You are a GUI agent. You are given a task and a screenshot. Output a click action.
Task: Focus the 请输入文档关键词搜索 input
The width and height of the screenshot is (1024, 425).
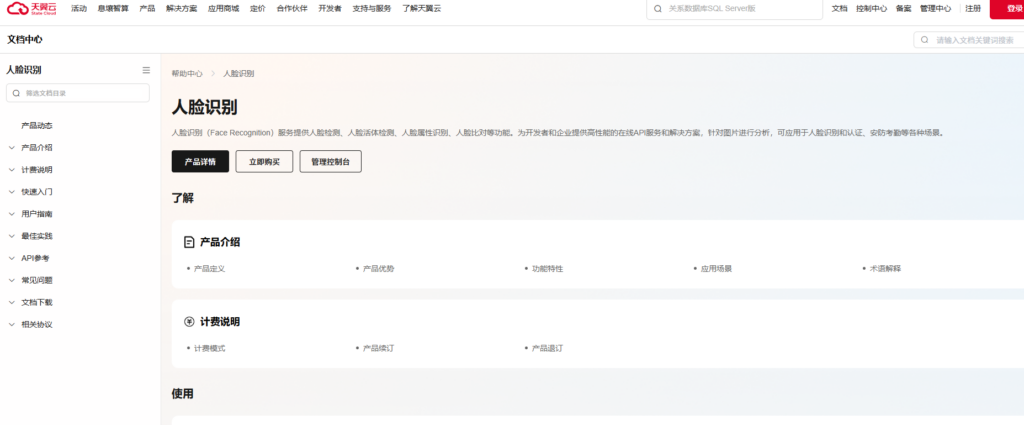tap(969, 40)
